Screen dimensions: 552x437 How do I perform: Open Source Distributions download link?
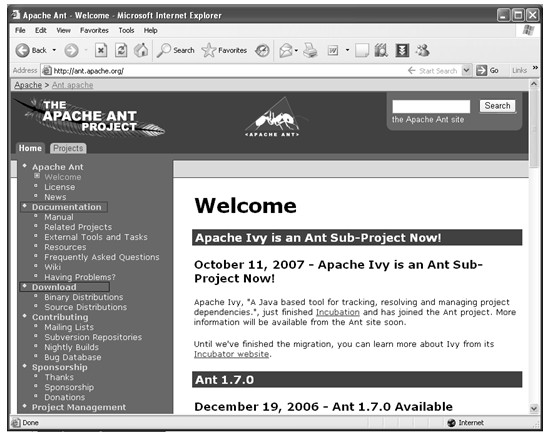86,307
